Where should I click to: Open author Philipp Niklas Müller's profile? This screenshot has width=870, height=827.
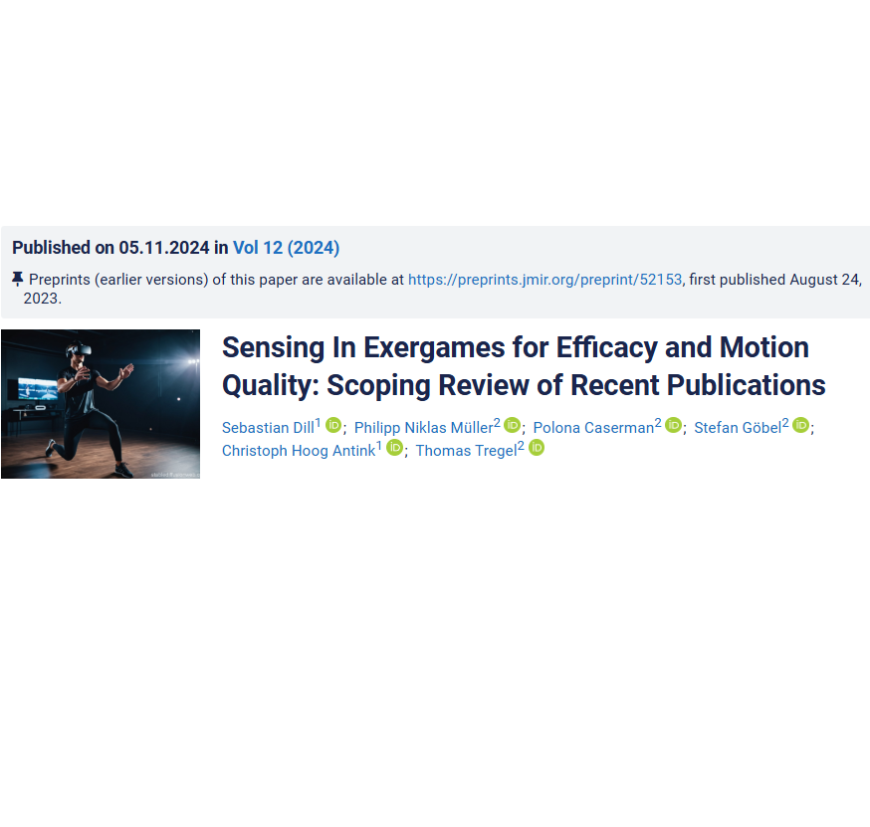pos(423,428)
